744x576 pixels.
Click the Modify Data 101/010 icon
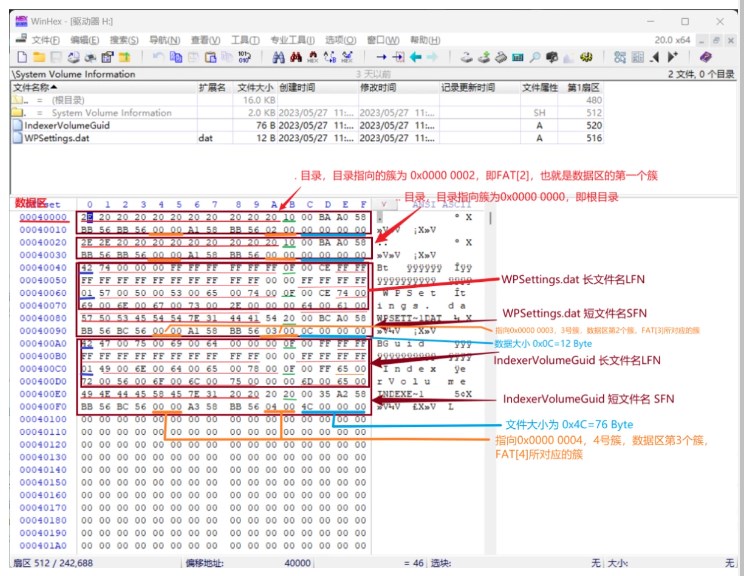[244, 57]
